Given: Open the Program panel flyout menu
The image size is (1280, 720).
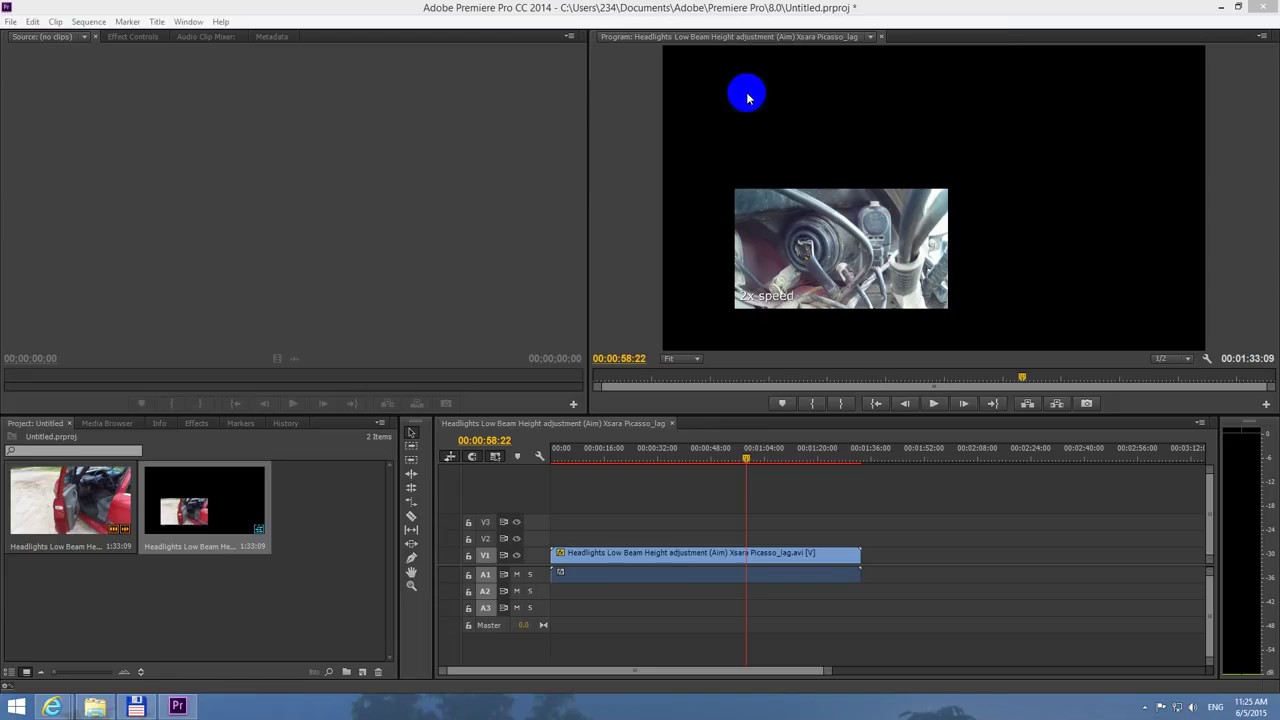Looking at the screenshot, I should [x=1262, y=36].
